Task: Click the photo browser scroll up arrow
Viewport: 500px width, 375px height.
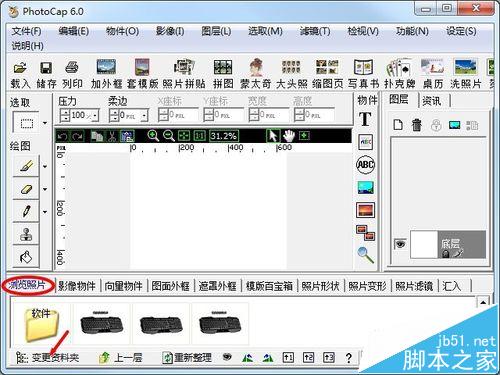Action: pos(483,302)
